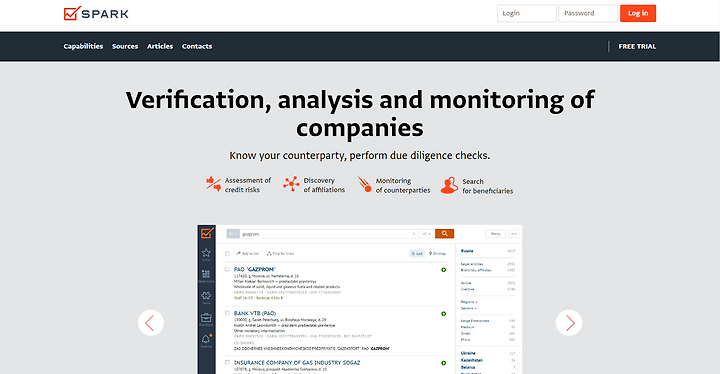Click the orange checkmark logo in preview sidebar
The width and height of the screenshot is (720, 374).
[207, 233]
